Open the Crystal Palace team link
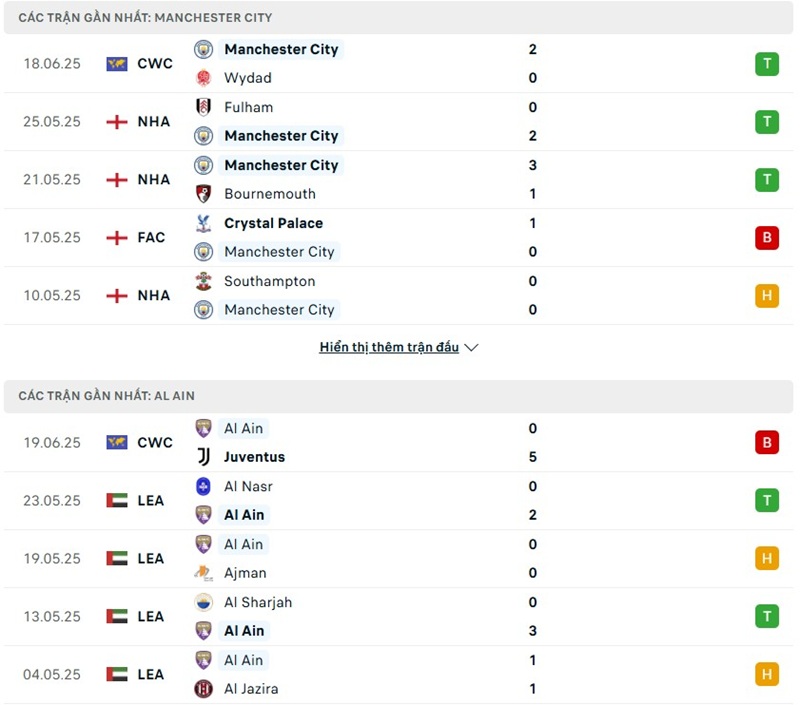800x705 pixels. (x=273, y=223)
